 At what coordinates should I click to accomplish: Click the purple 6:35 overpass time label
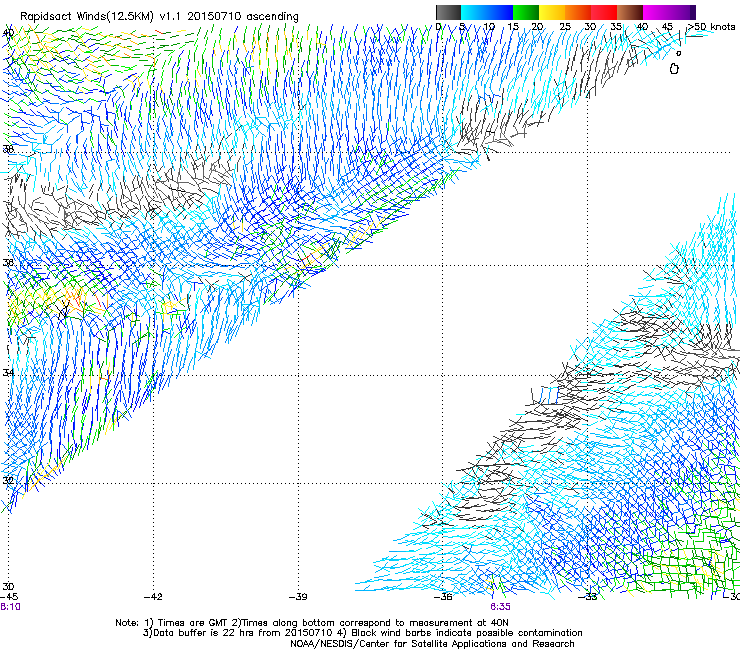point(500,607)
